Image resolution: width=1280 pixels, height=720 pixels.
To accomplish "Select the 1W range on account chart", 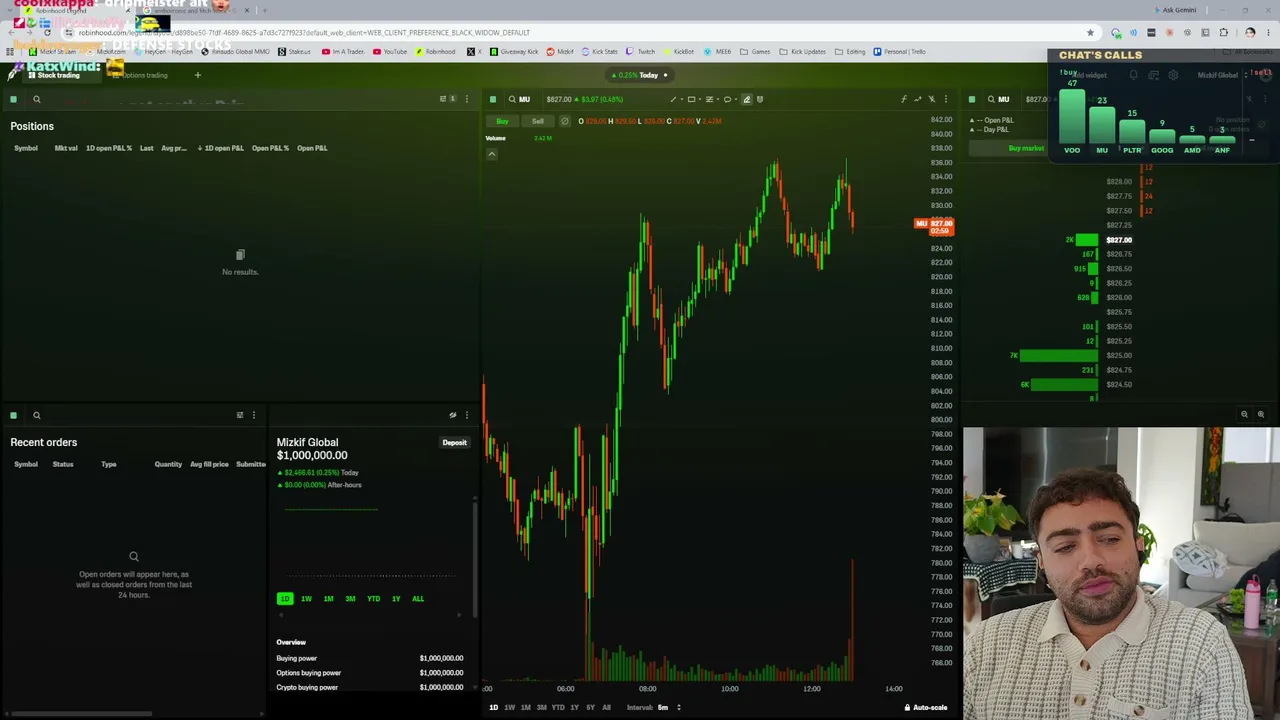I will point(306,599).
